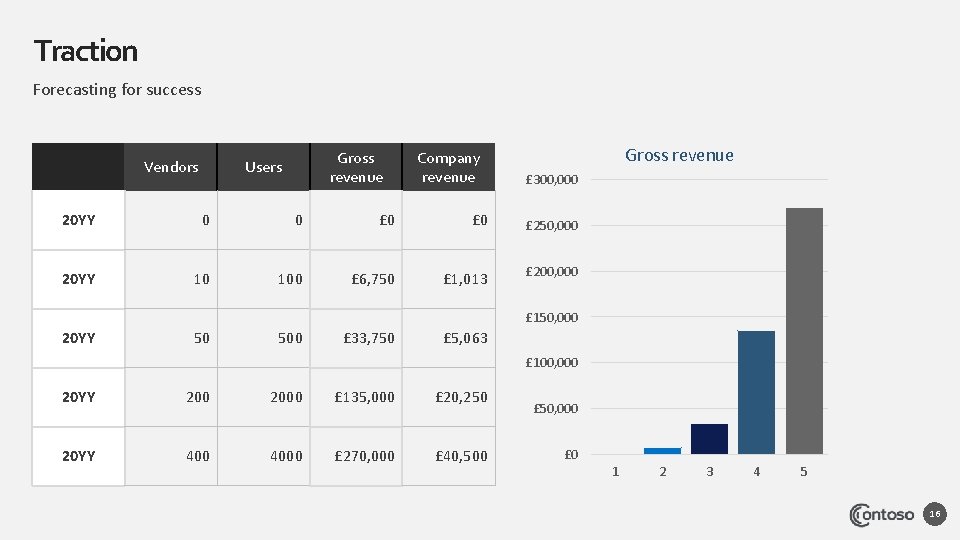The width and height of the screenshot is (960, 540).
Task: Click the slide number 16 badge
Action: pyautogui.click(x=935, y=514)
